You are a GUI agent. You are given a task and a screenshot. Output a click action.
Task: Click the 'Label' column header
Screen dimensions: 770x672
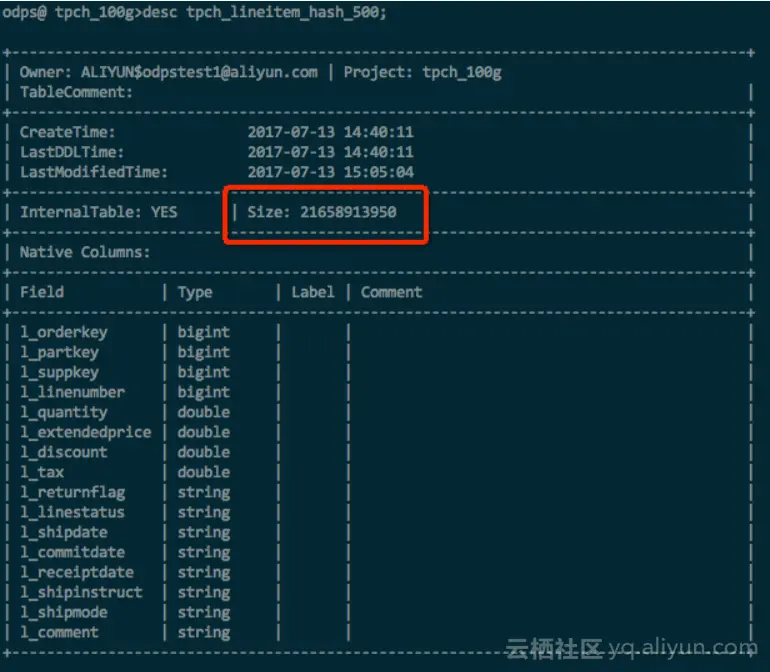point(313,292)
